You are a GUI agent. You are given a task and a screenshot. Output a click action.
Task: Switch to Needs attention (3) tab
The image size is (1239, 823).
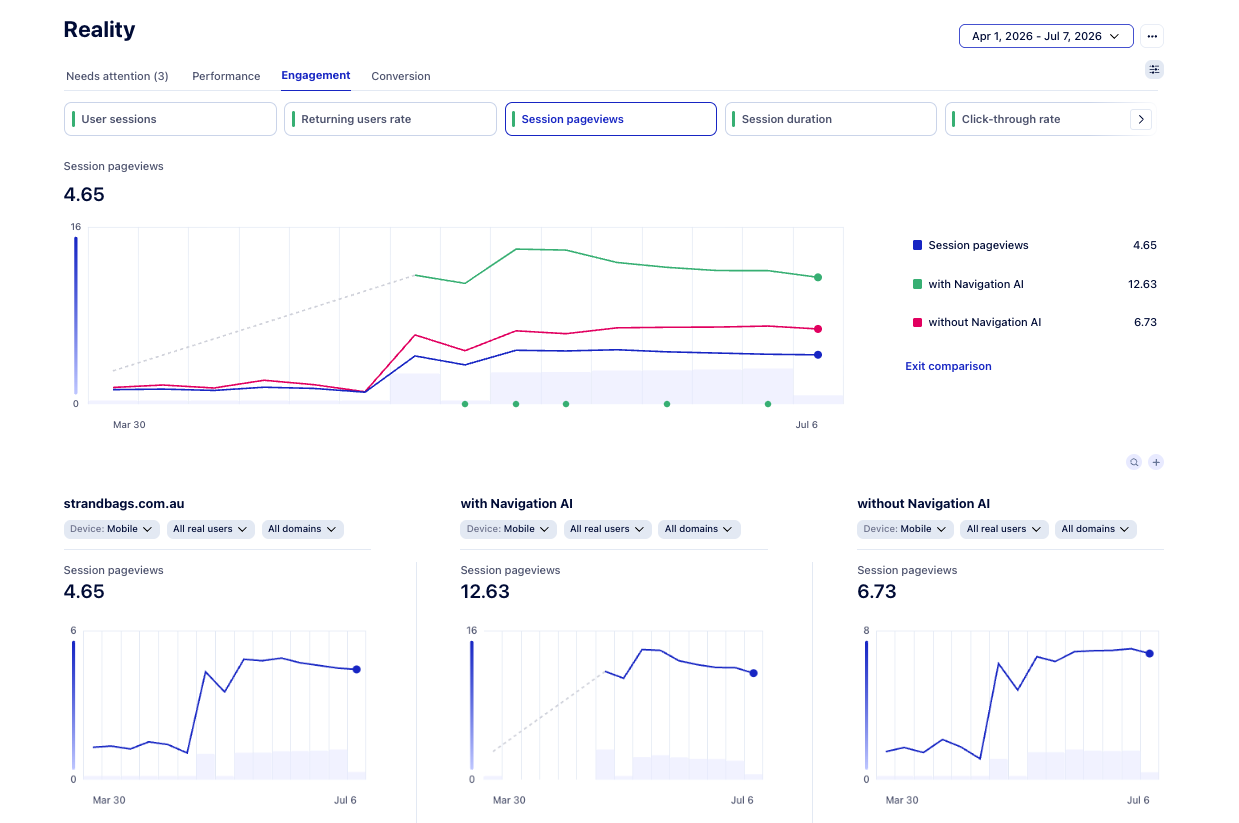(117, 76)
